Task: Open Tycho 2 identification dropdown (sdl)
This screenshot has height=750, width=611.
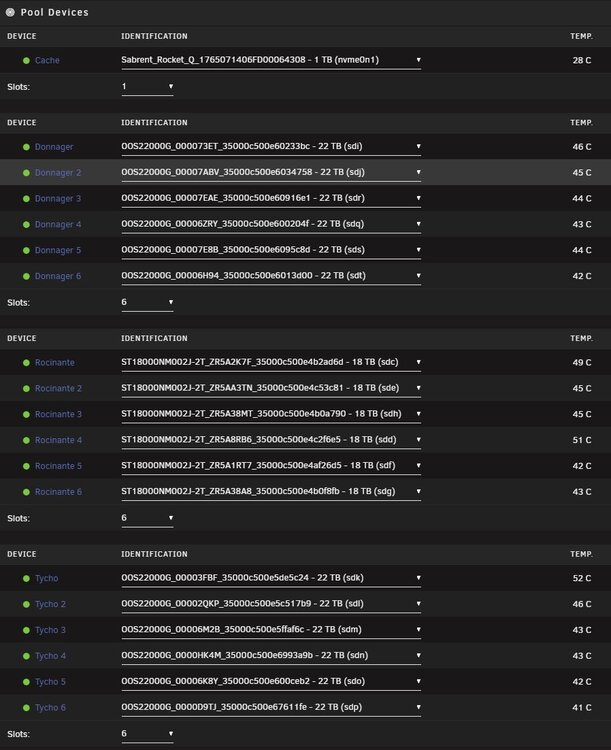Action: pyautogui.click(x=271, y=604)
